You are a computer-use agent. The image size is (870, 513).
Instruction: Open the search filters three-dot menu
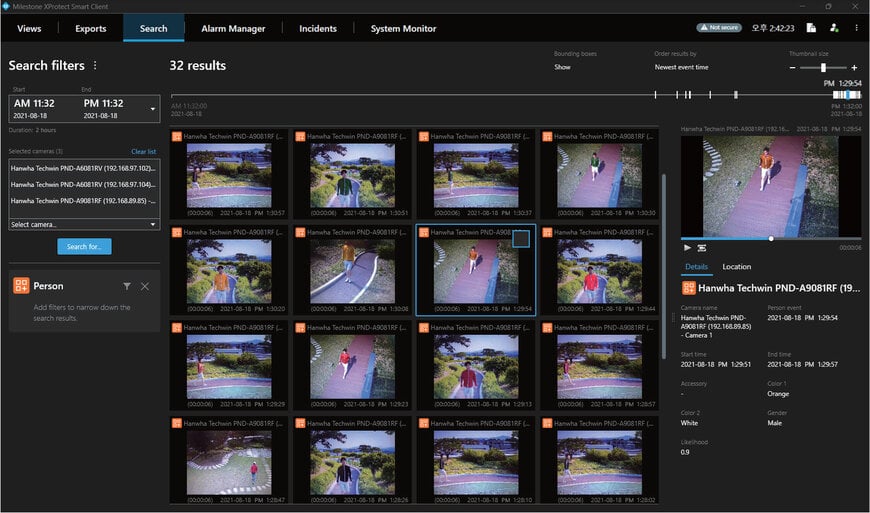pos(95,65)
